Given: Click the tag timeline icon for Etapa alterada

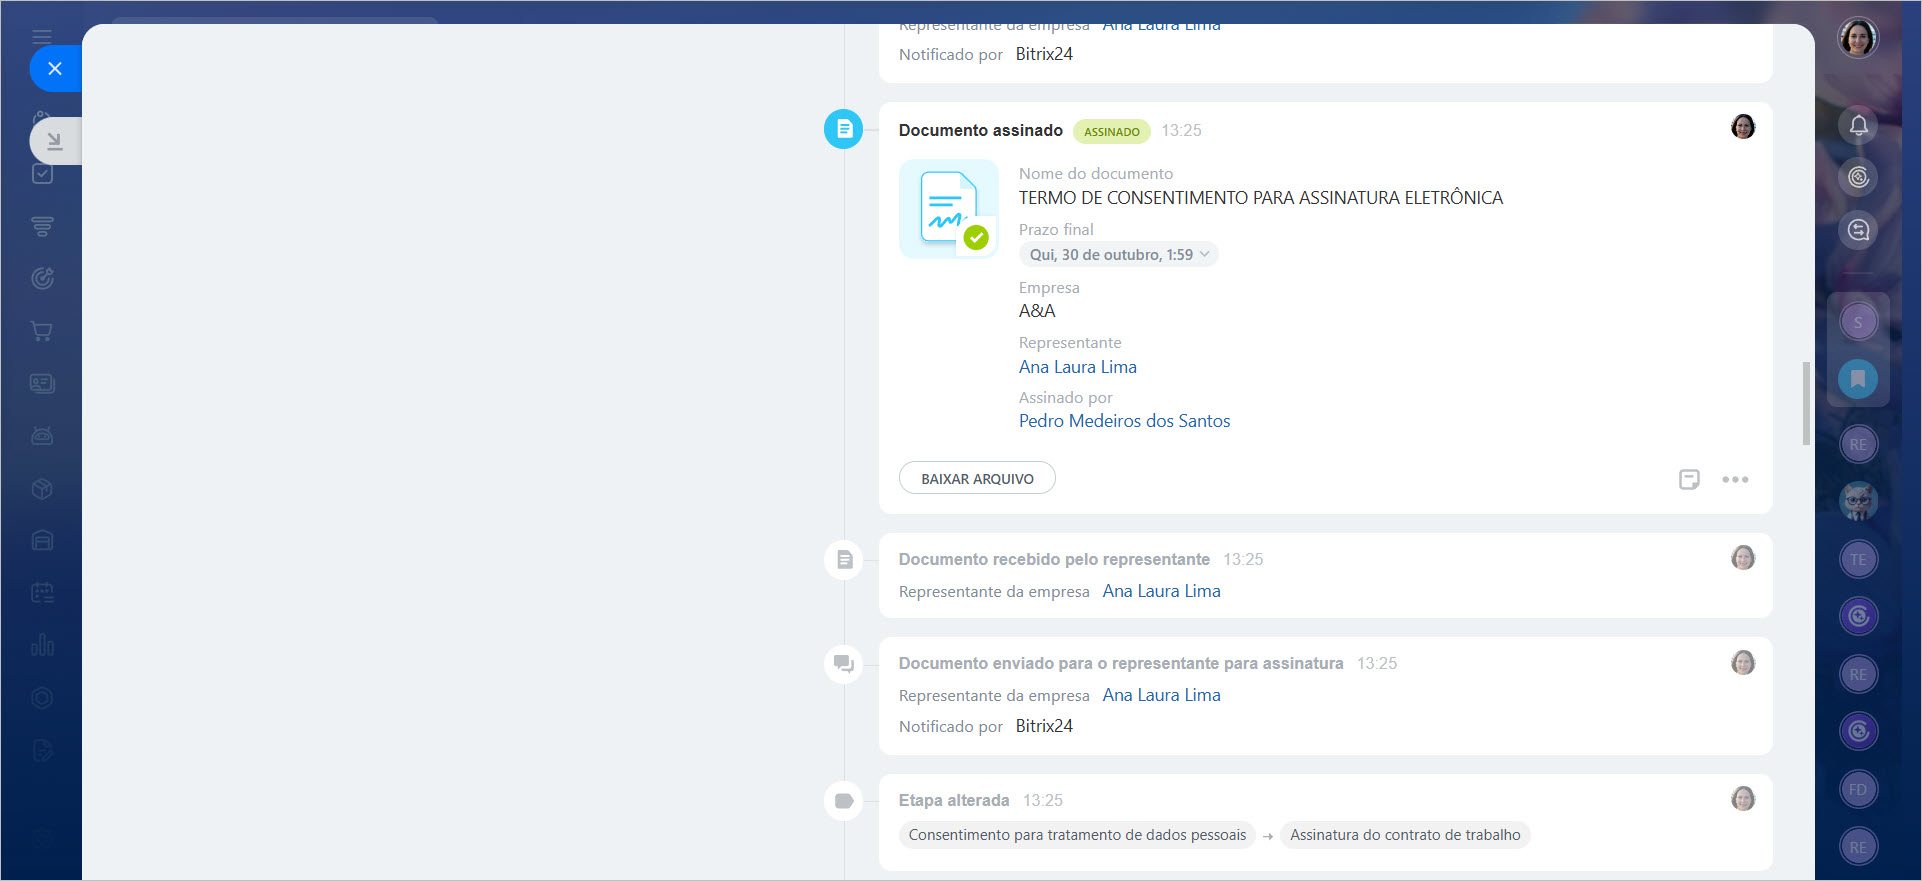Looking at the screenshot, I should click(844, 801).
